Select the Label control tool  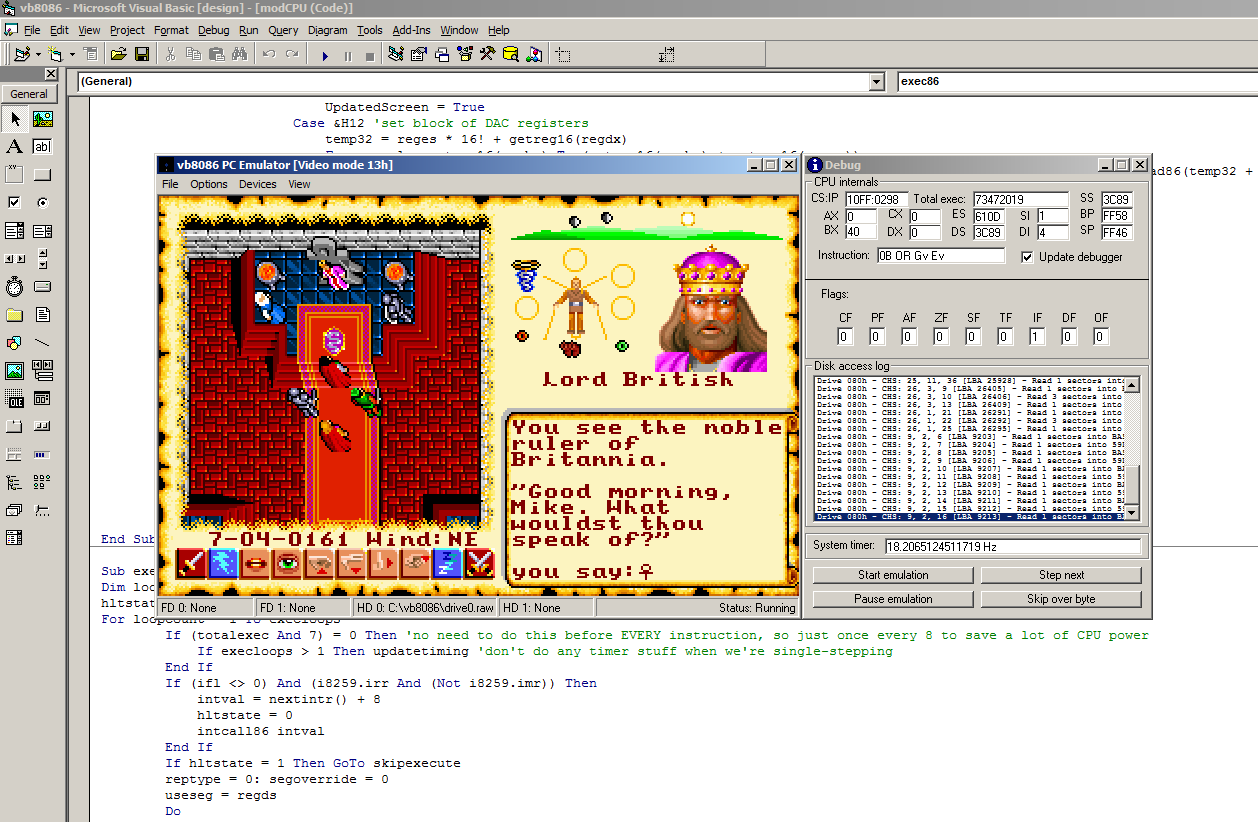pos(15,147)
